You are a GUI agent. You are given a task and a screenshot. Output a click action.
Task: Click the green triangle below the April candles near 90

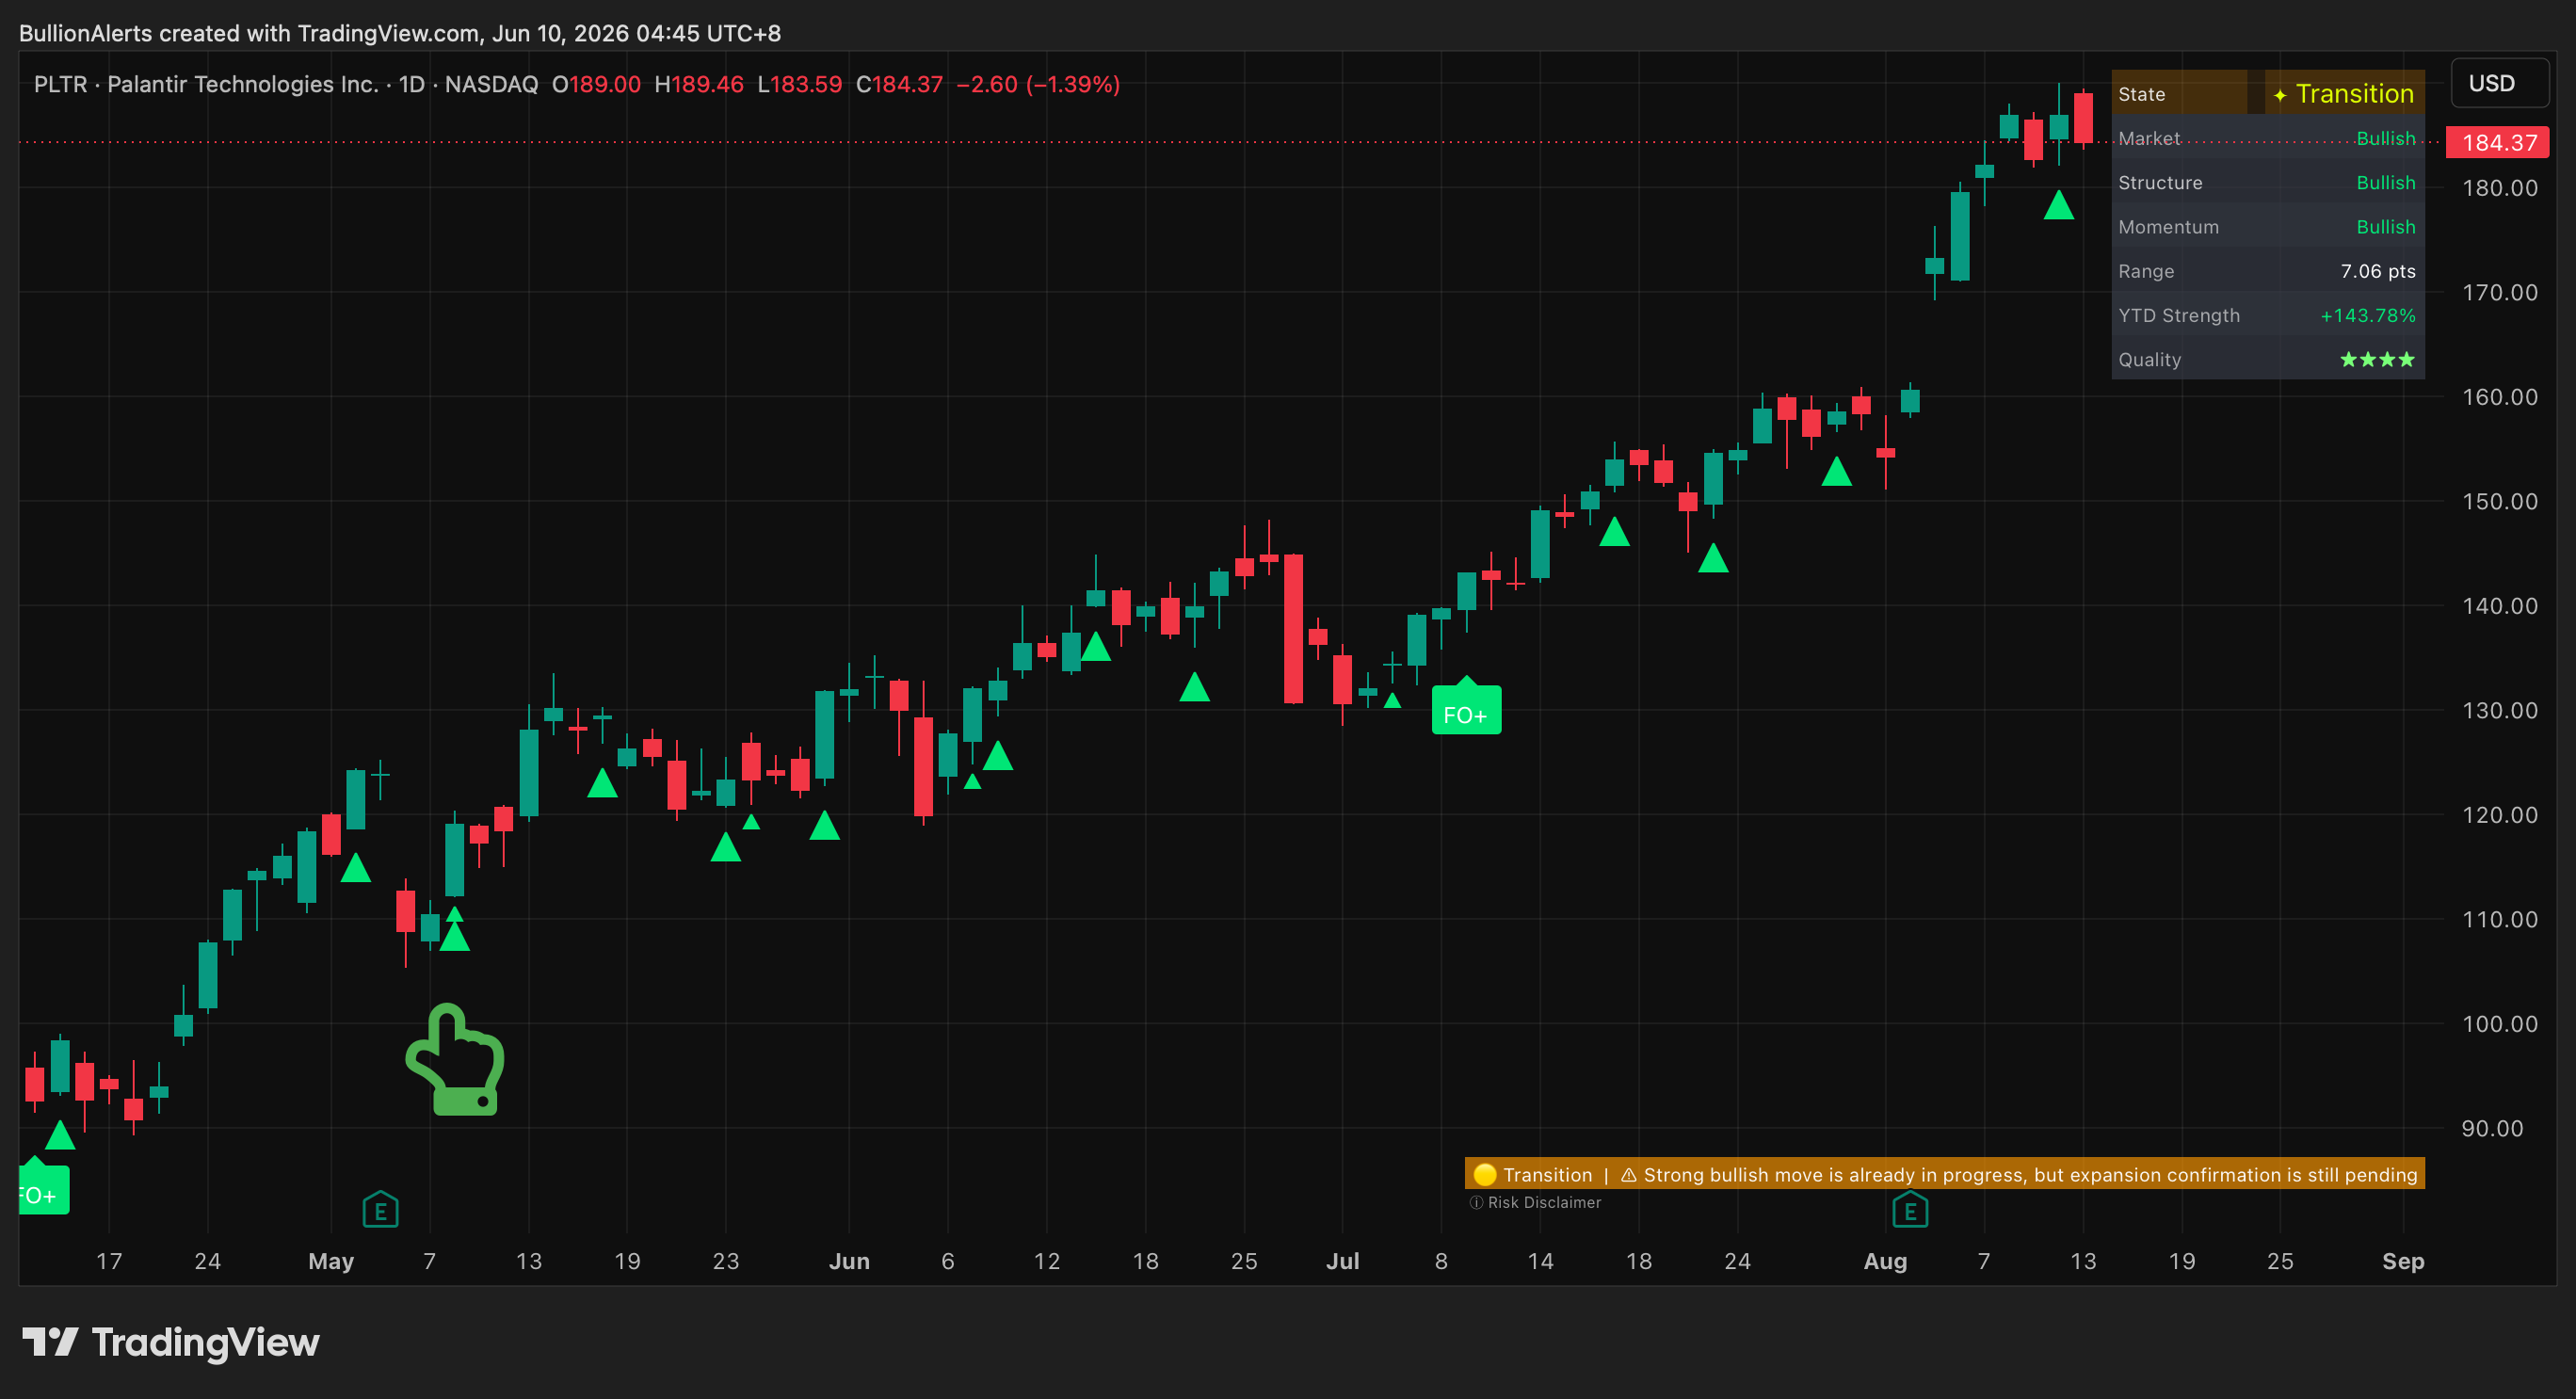point(60,1135)
